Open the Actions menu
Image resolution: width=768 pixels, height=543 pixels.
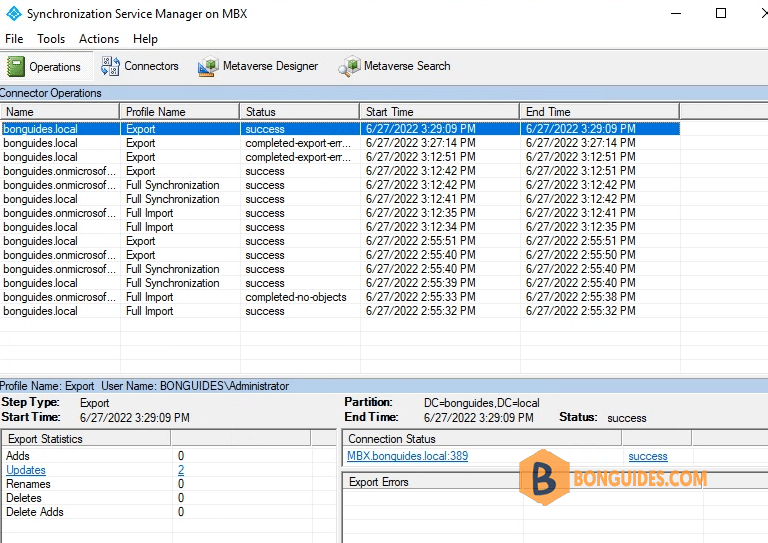pyautogui.click(x=99, y=39)
